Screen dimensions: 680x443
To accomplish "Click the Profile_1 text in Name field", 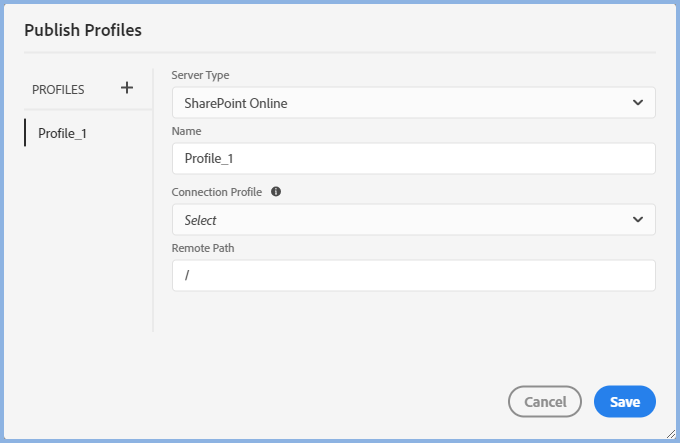I will tap(209, 158).
